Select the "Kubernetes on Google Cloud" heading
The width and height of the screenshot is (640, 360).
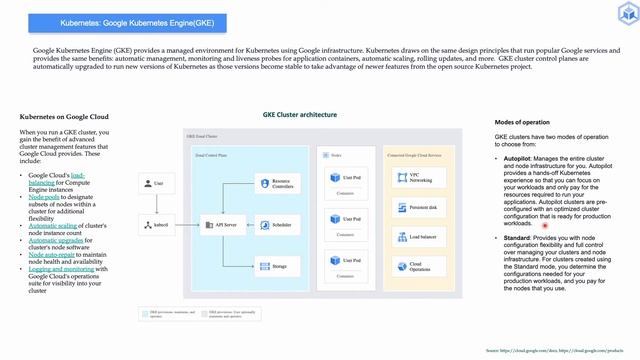[x=64, y=117]
